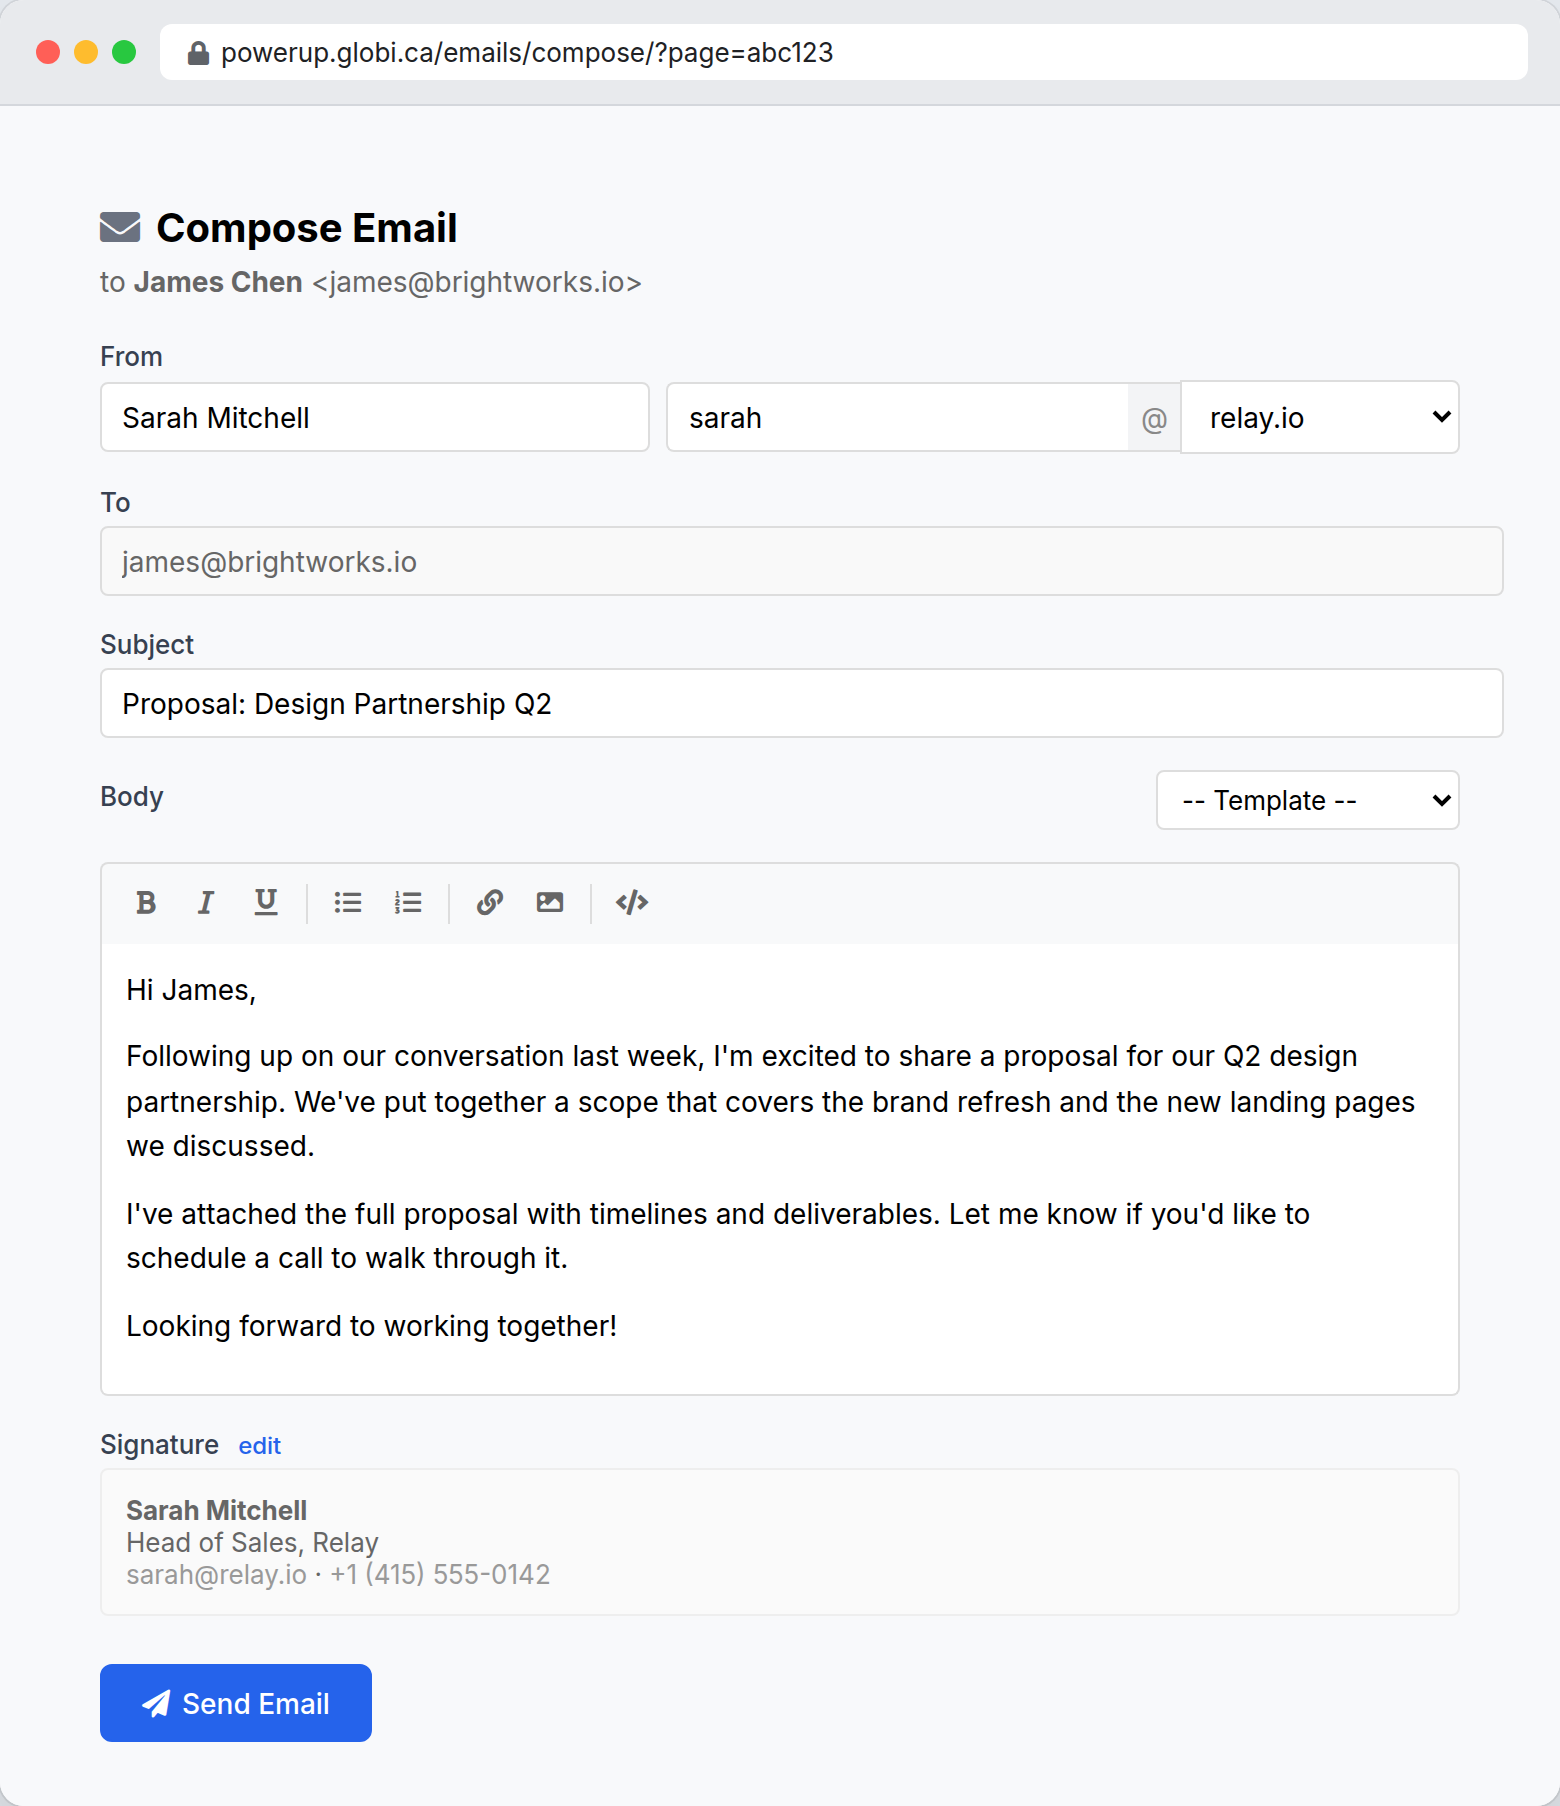
Task: Click the paper plane icon on Send Email
Action: [x=158, y=1703]
